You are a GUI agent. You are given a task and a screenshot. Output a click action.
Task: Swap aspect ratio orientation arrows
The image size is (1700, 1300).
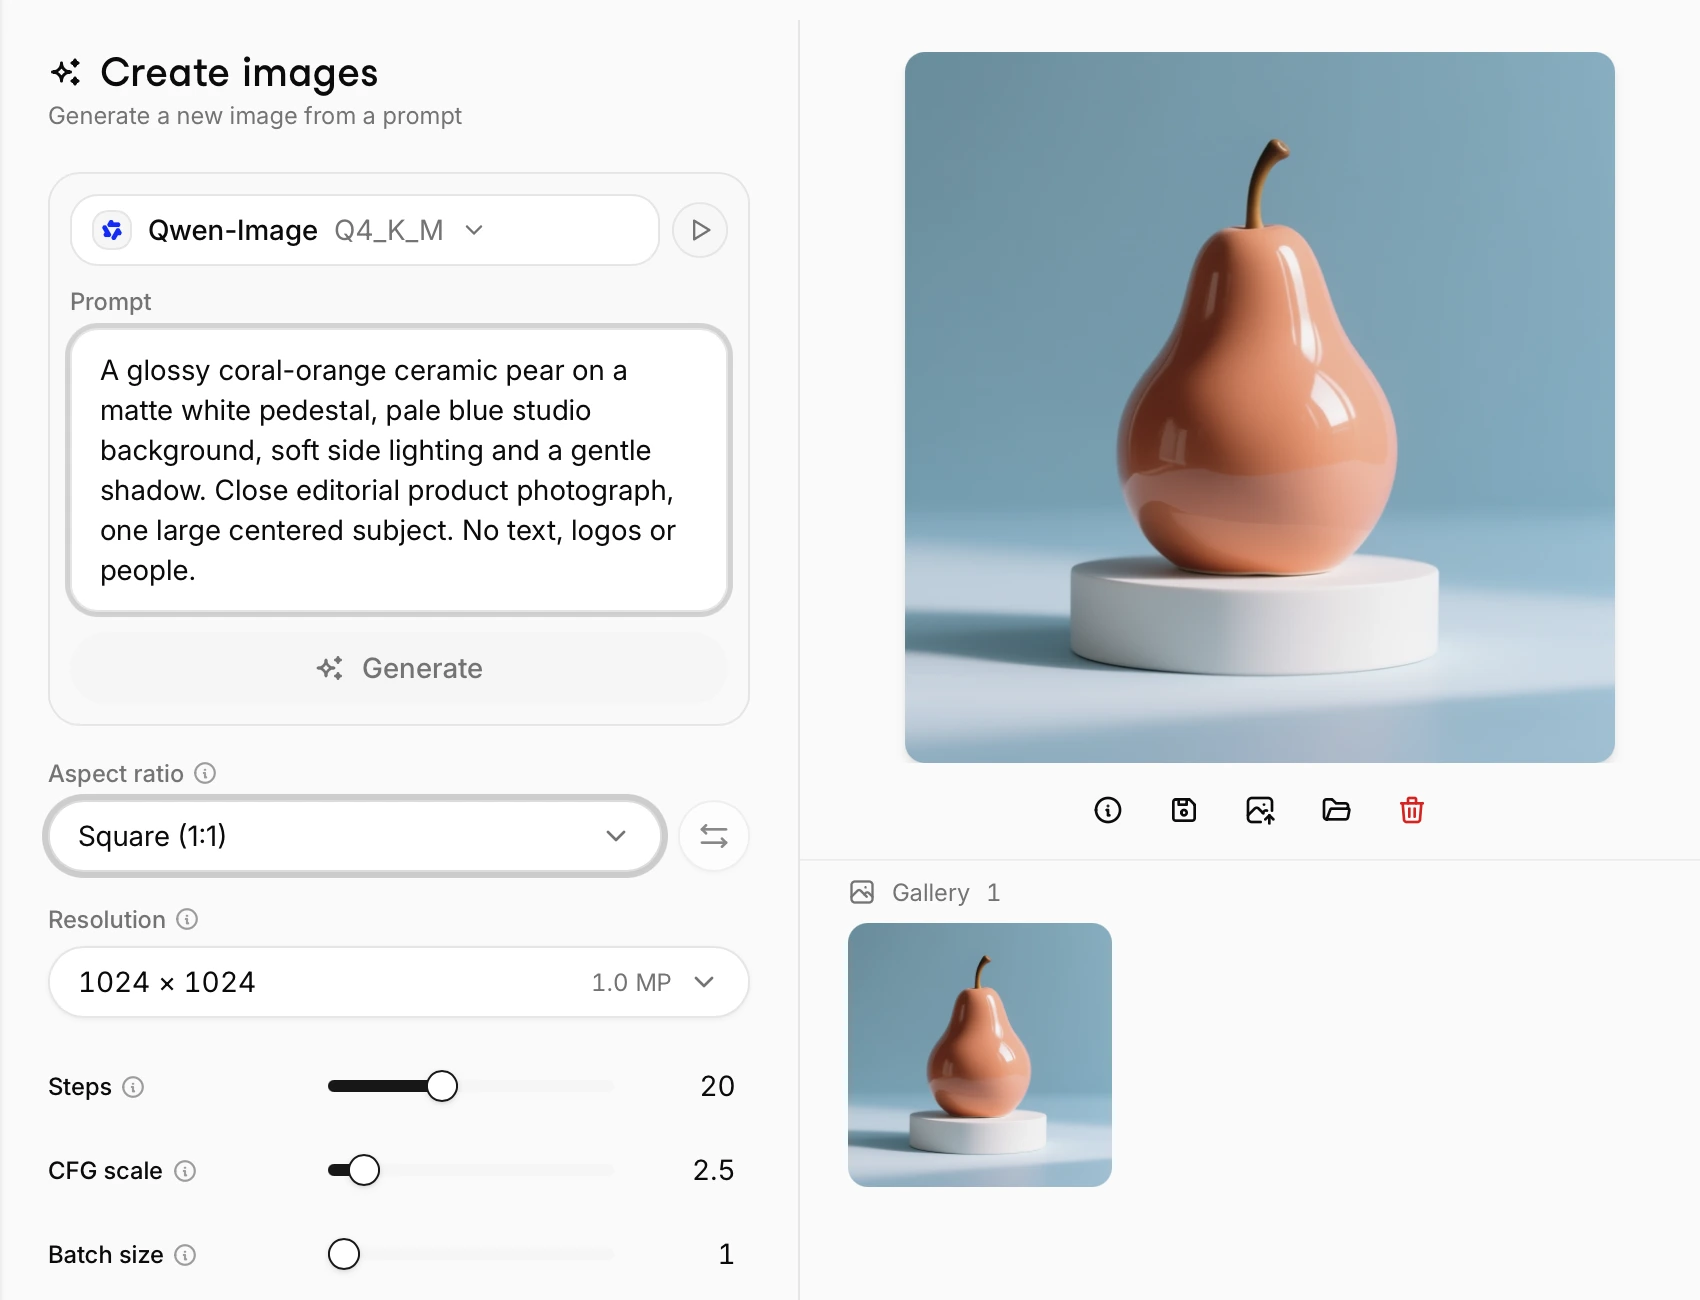[x=714, y=836]
